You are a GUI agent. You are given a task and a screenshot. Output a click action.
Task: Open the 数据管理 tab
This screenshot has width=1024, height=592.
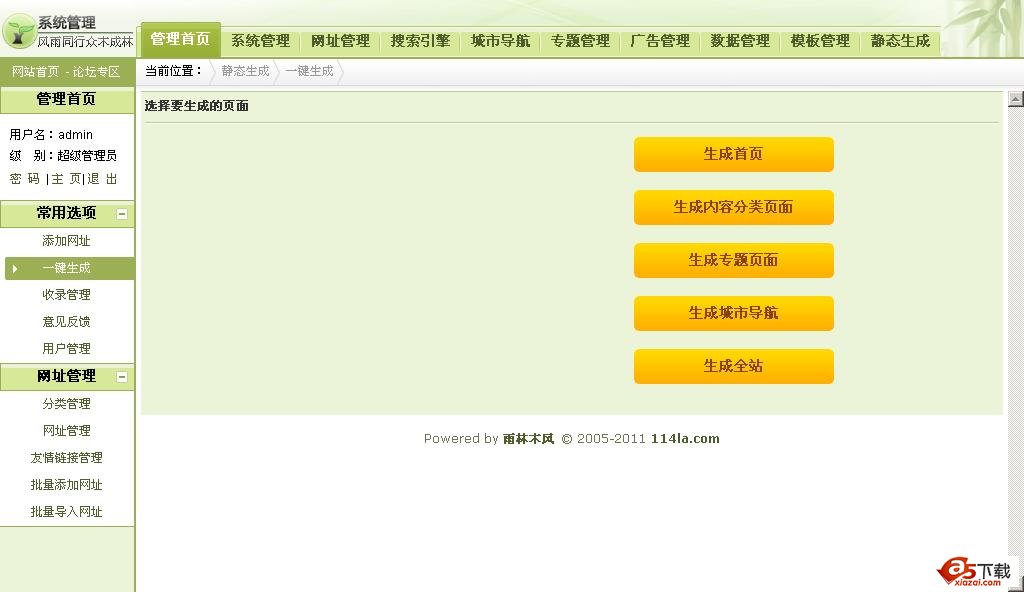(740, 41)
